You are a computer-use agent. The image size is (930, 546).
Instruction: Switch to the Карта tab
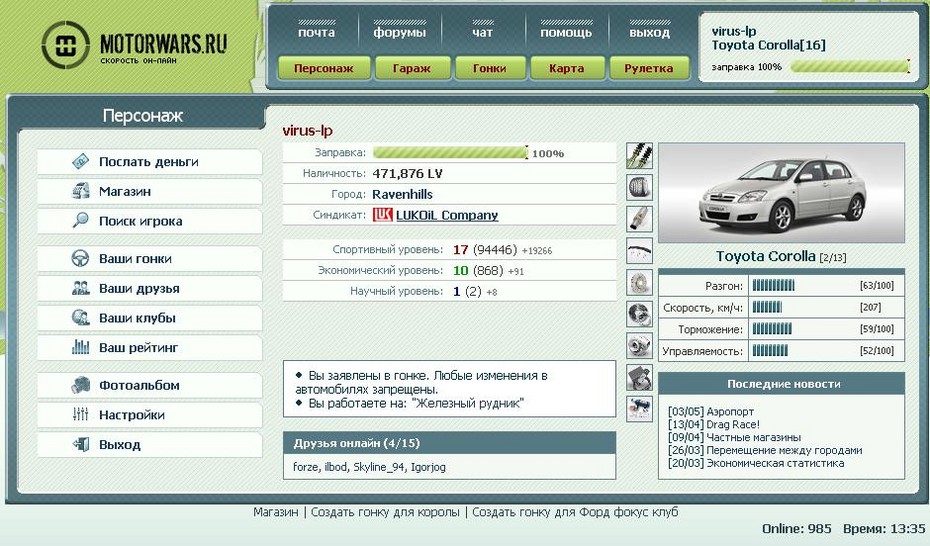(x=567, y=68)
